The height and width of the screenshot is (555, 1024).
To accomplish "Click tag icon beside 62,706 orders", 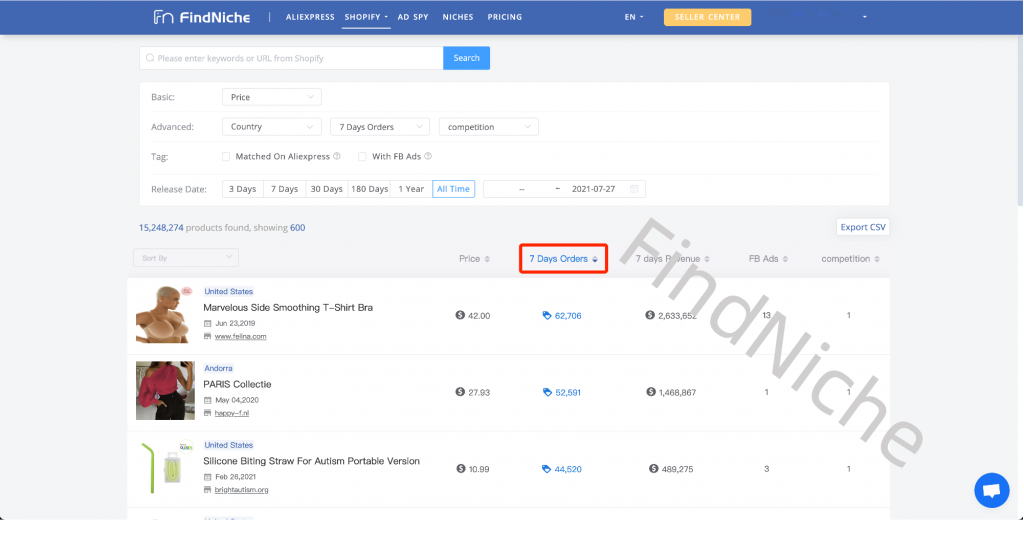I will coord(547,315).
